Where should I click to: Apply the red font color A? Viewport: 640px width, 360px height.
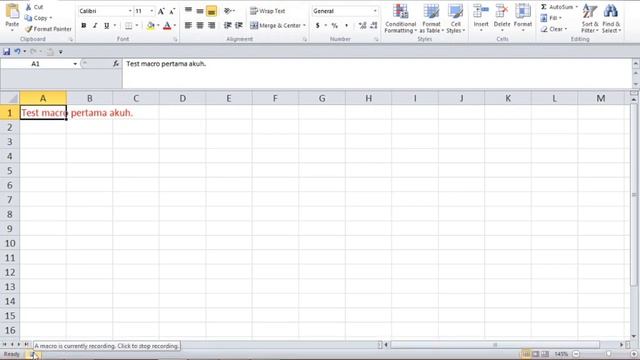167,26
